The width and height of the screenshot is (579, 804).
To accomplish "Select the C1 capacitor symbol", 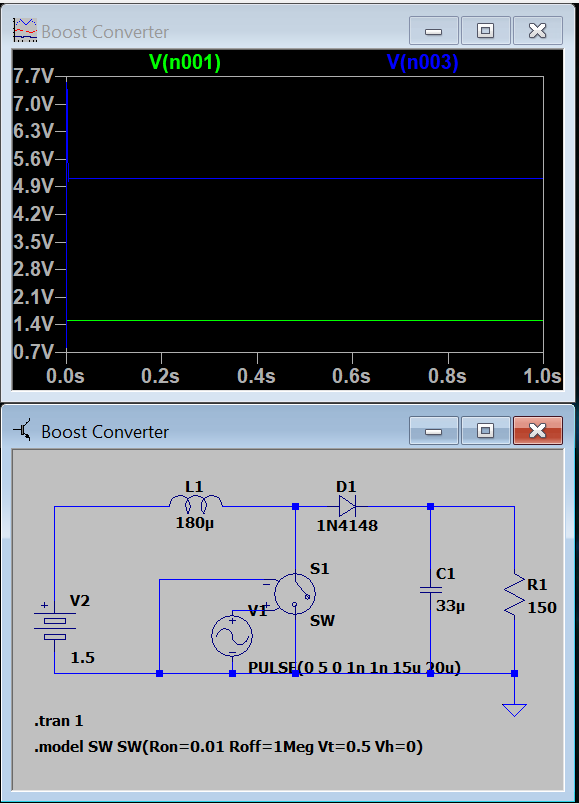I will point(430,590).
